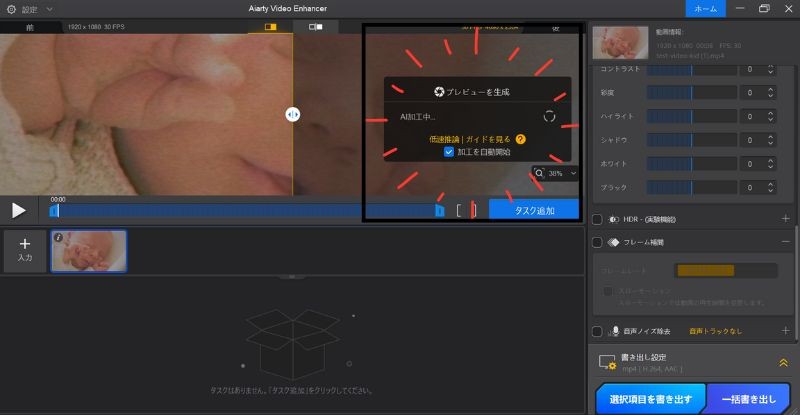Open the ホーム tab
Viewport: 800px width, 415px height.
point(706,8)
